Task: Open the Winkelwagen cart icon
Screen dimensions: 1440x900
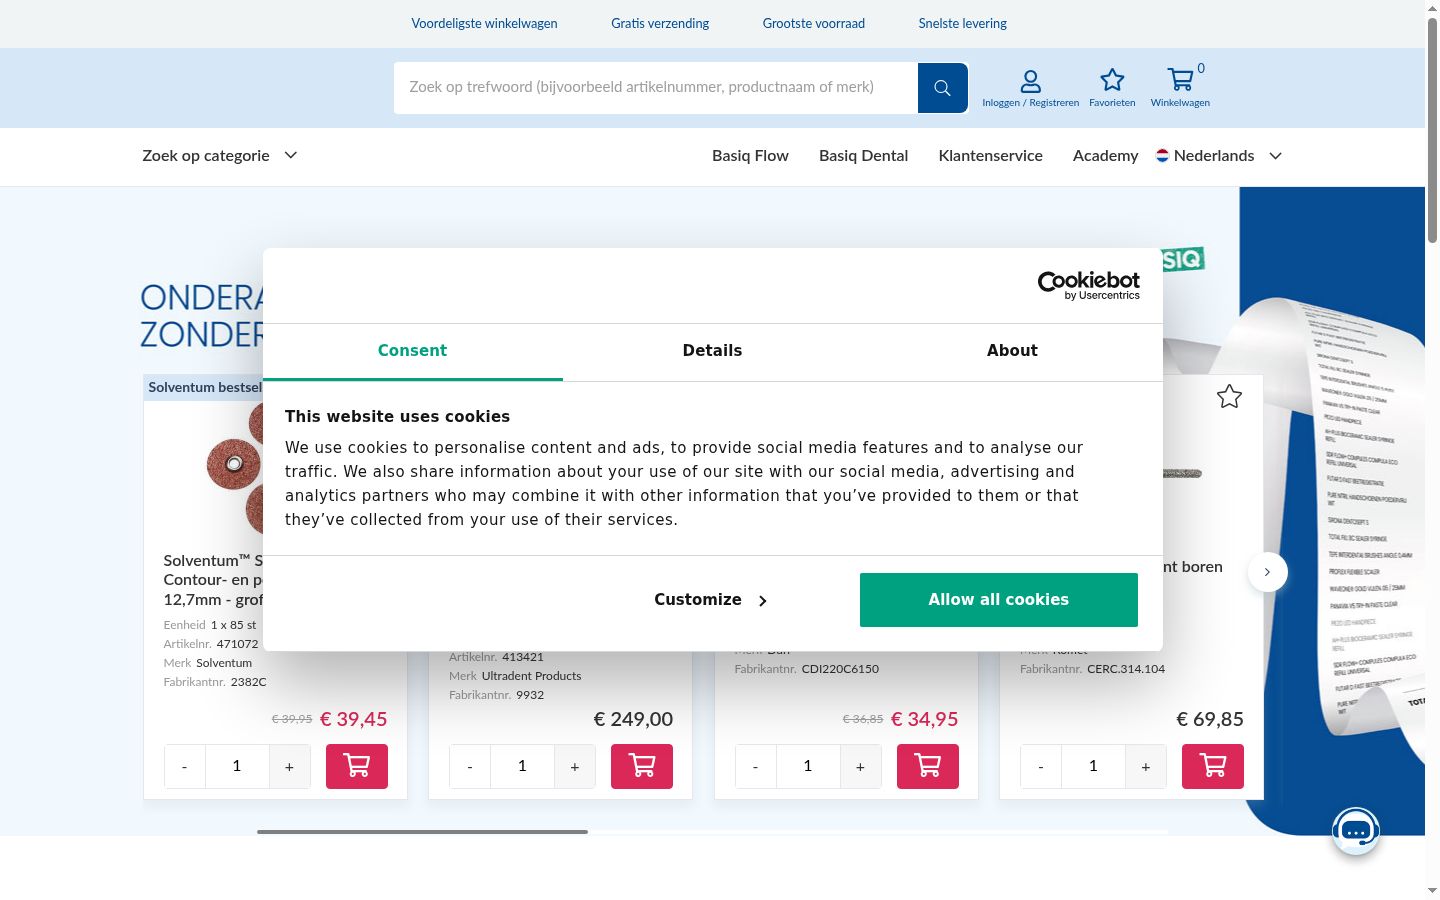Action: (1180, 88)
